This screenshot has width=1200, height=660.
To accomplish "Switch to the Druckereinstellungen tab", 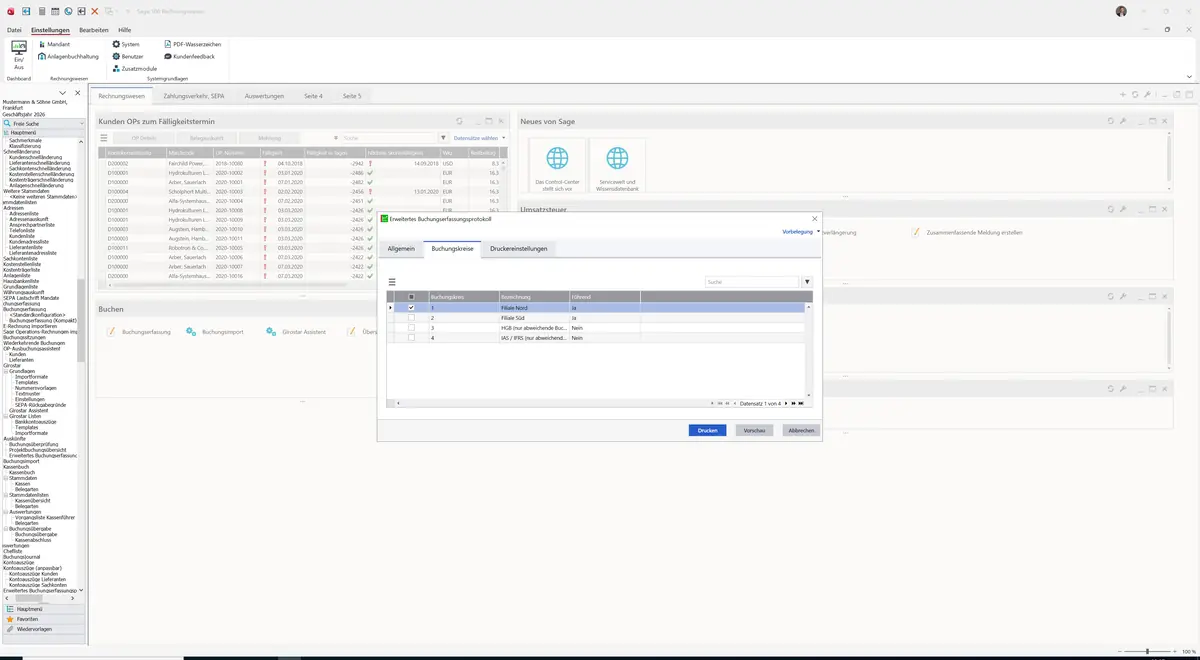I will tap(518, 248).
